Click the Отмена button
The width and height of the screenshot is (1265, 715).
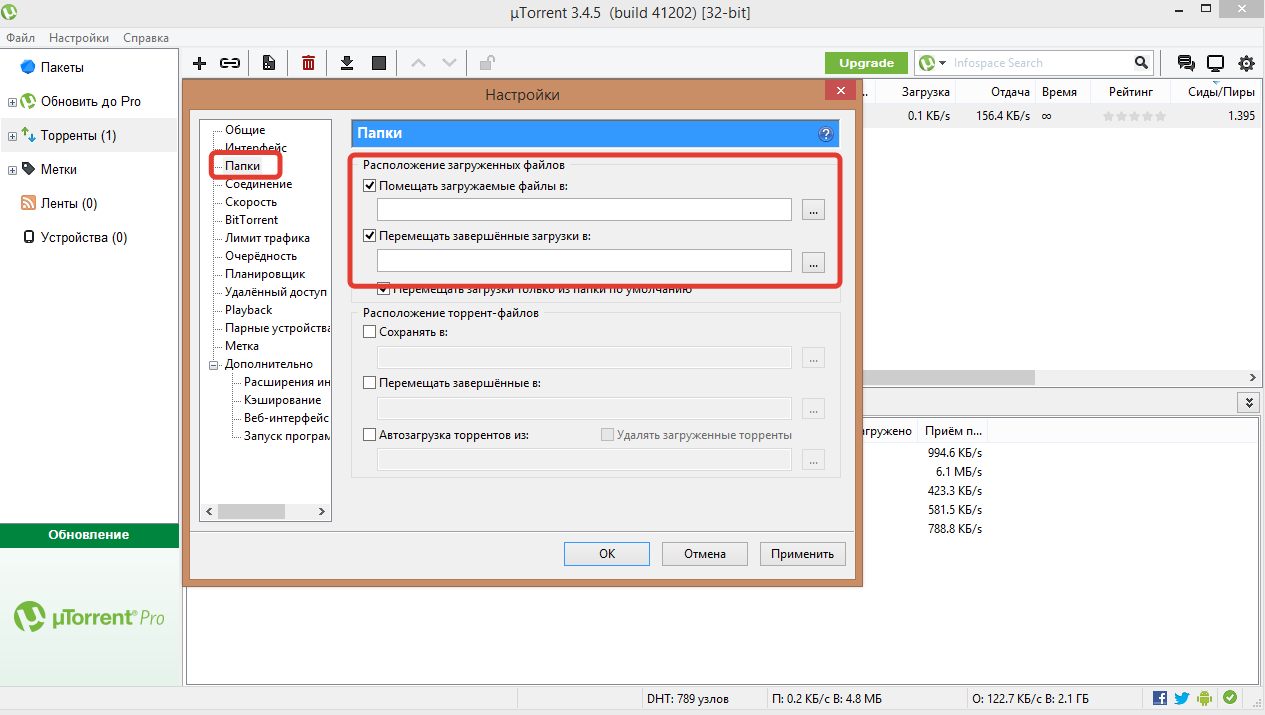coord(704,554)
